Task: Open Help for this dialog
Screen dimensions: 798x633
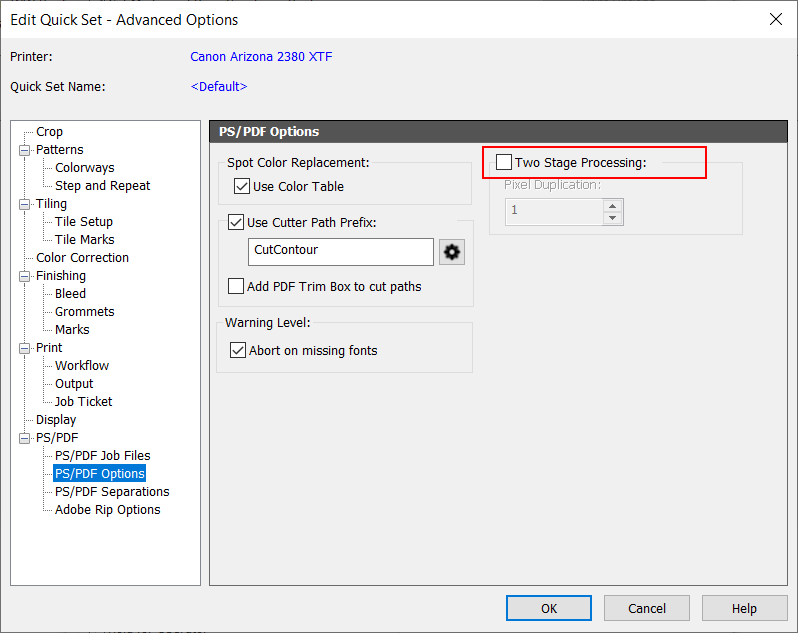Action: click(744, 608)
